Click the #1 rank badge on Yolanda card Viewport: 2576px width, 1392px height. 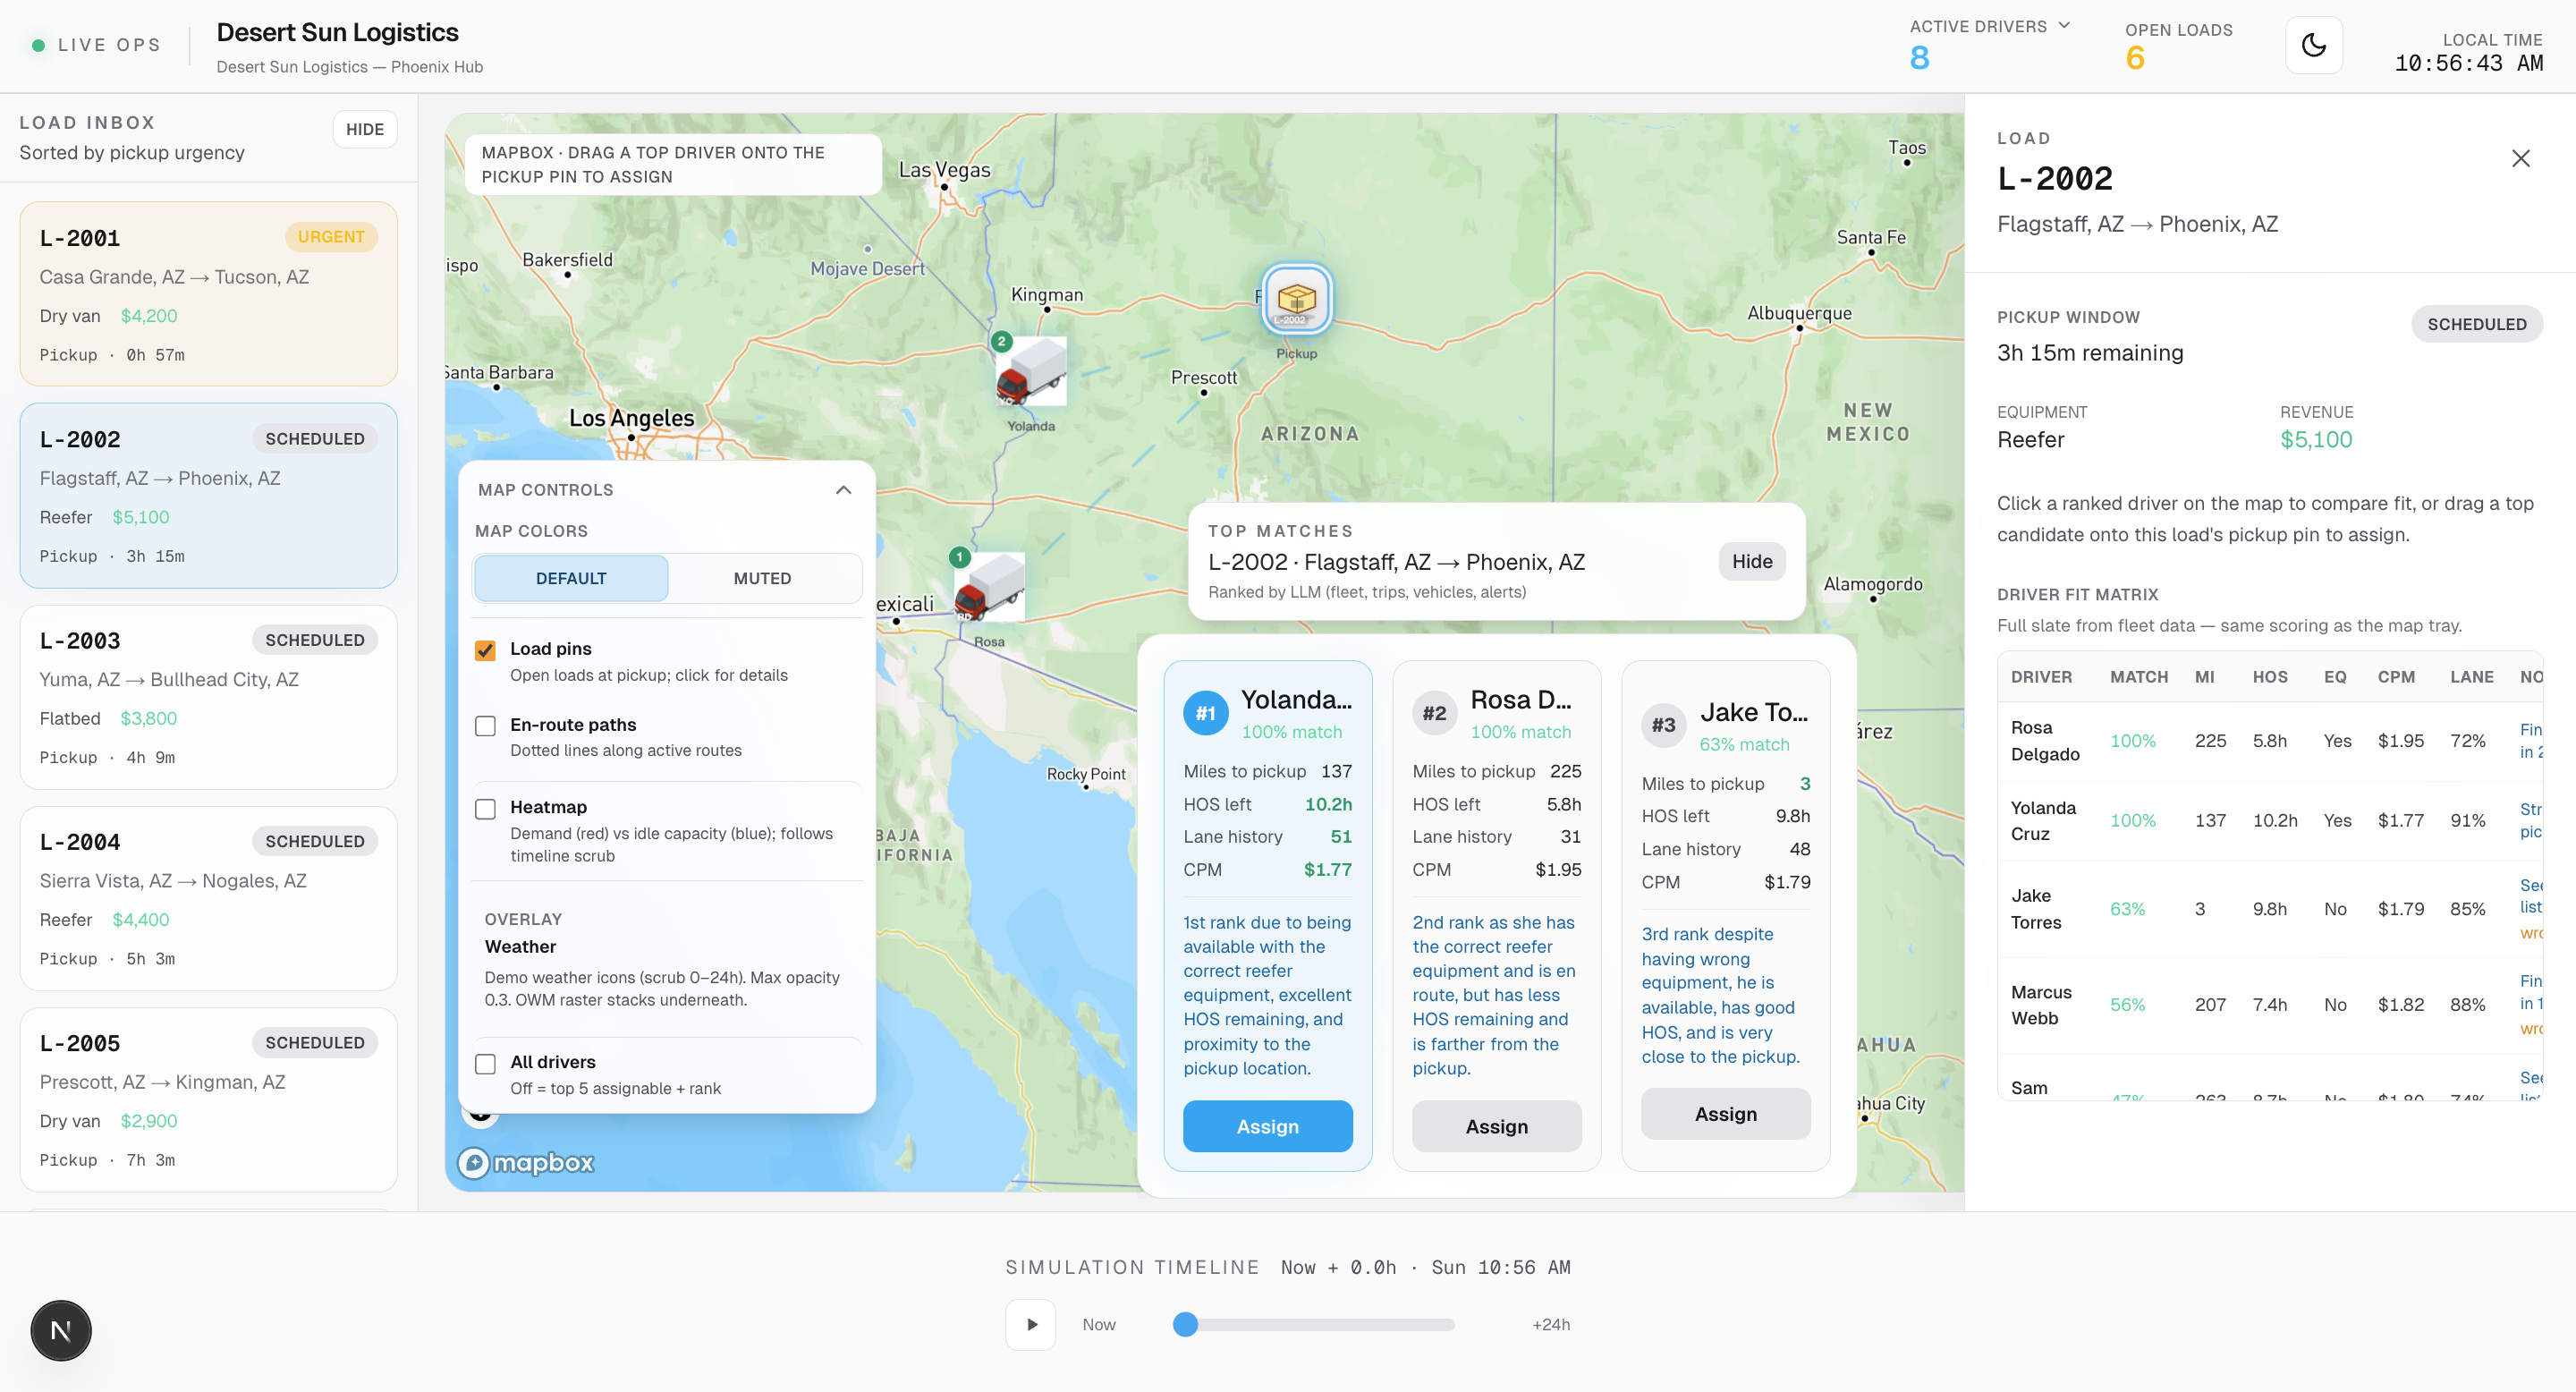[1205, 713]
